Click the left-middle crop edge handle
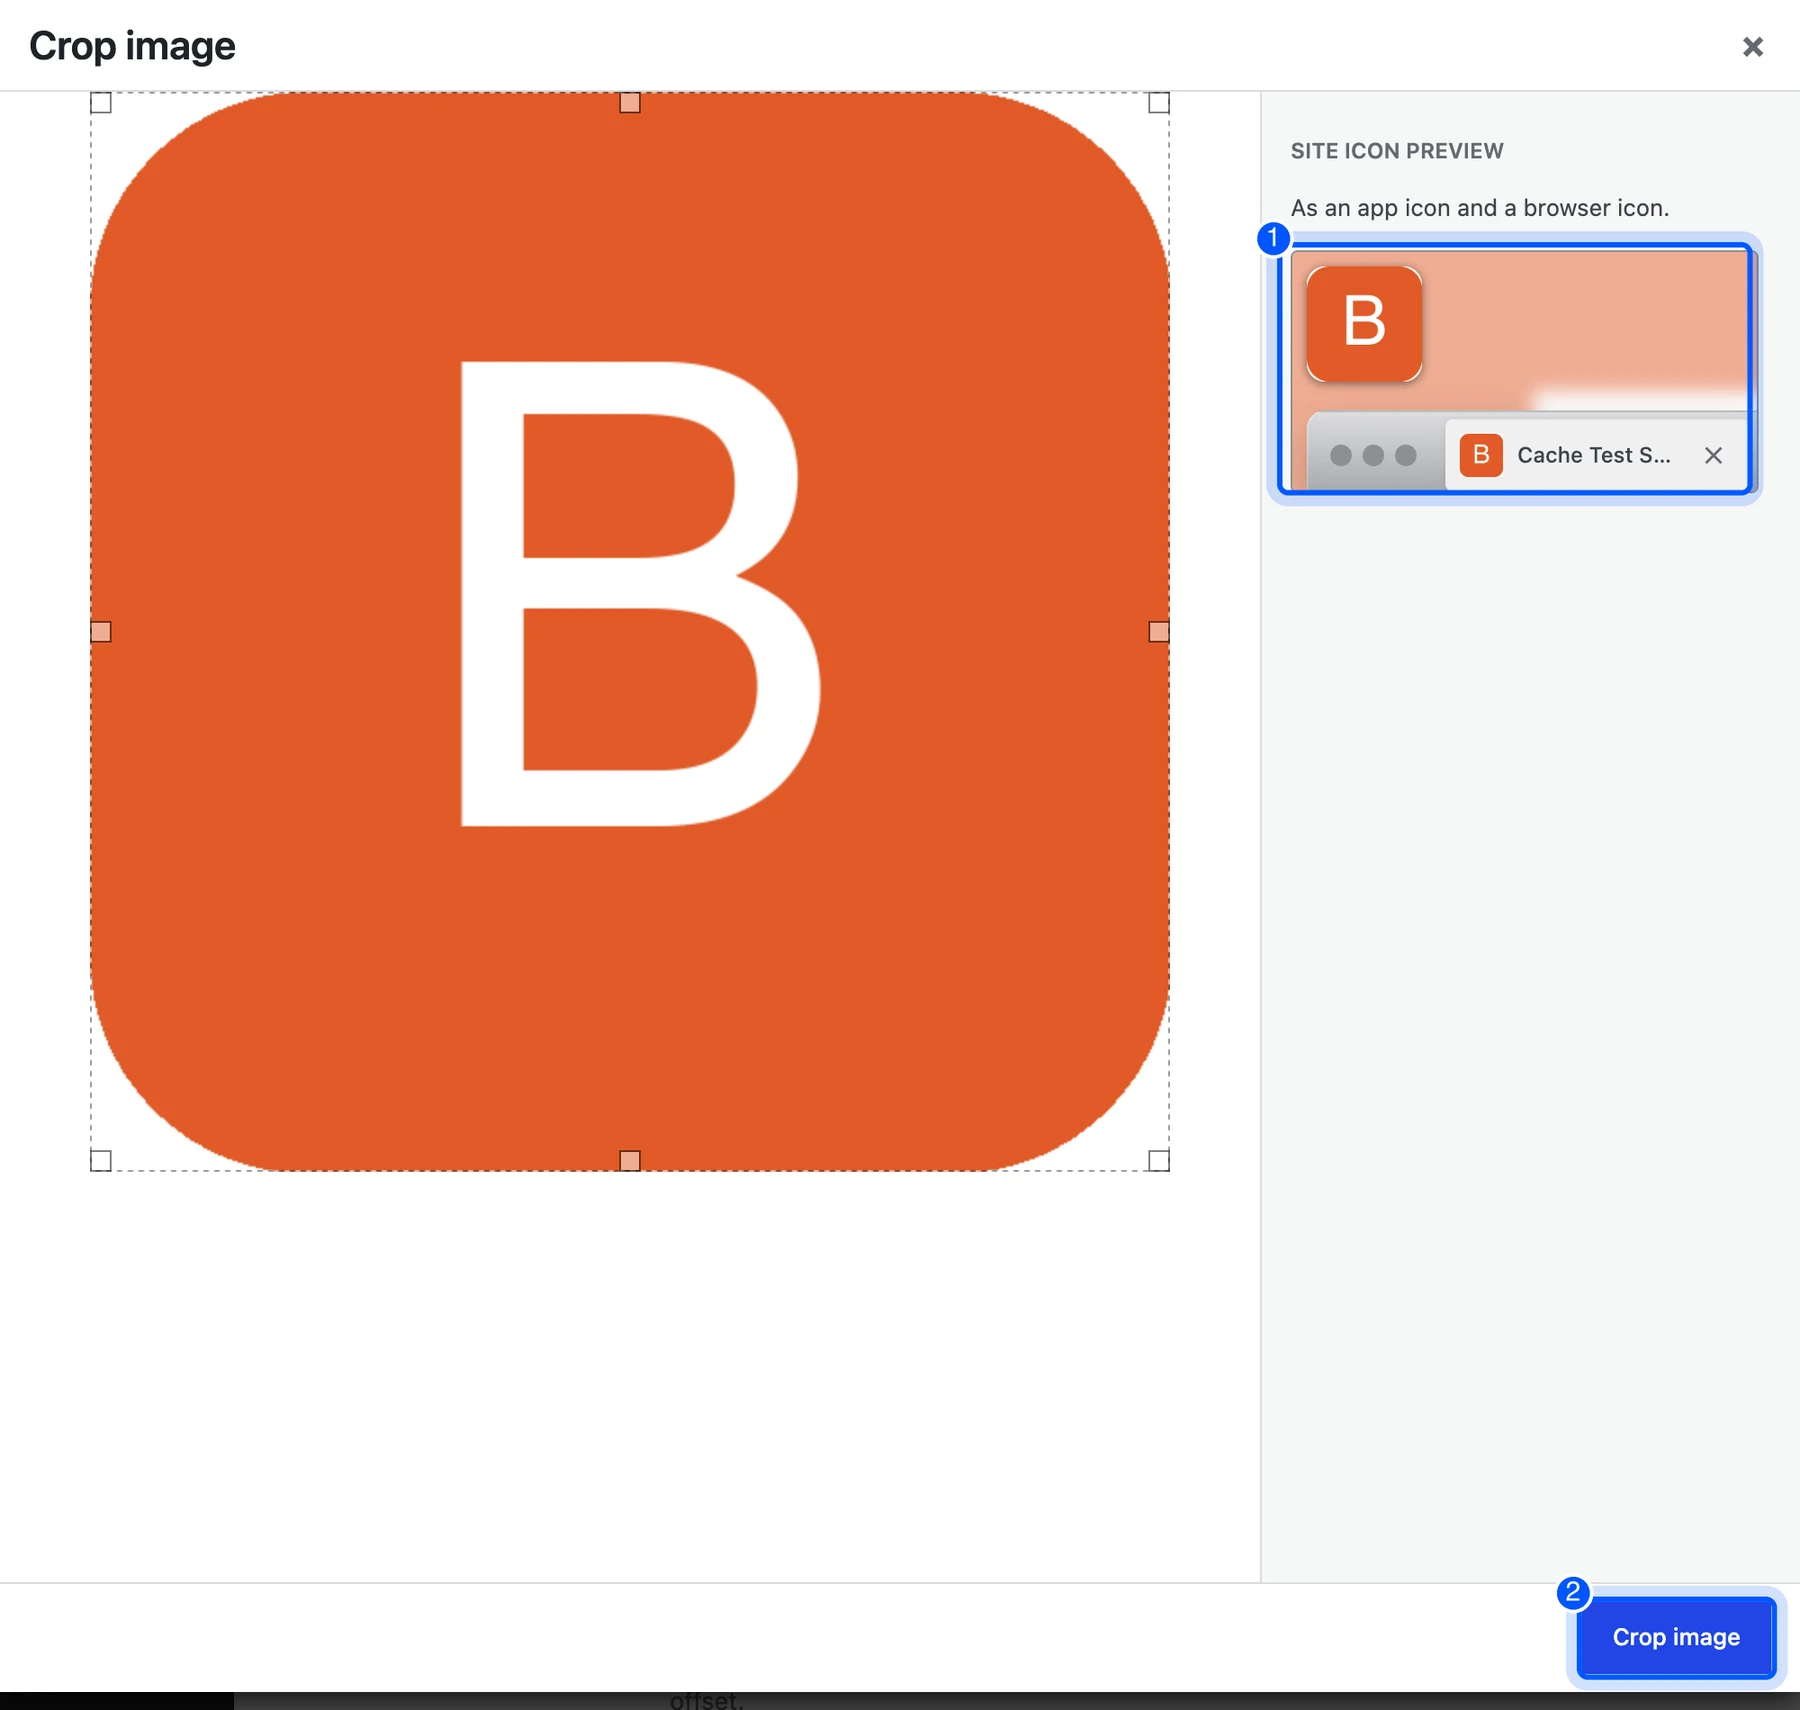 click(x=101, y=632)
